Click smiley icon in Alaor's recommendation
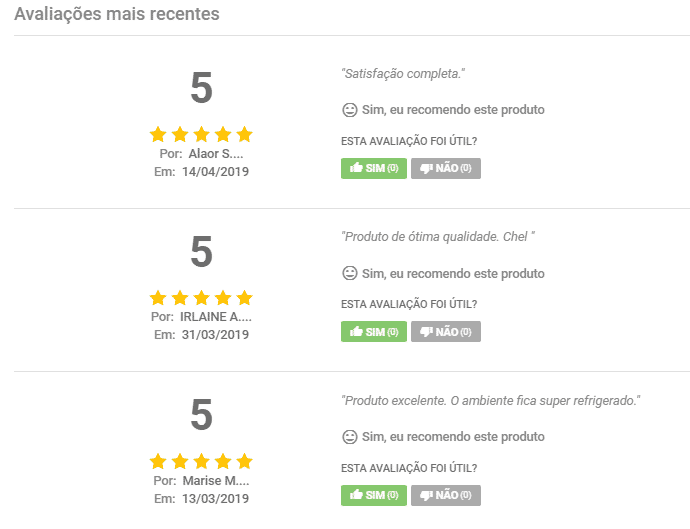The height and width of the screenshot is (529, 690). point(350,109)
